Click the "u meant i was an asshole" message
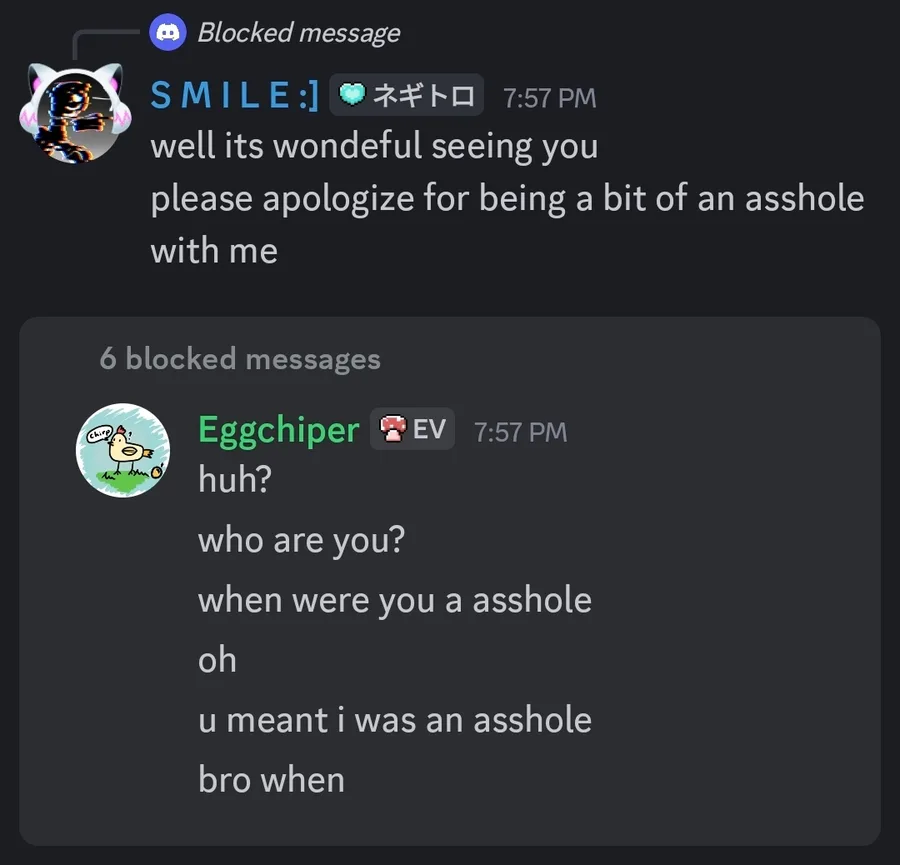Image resolution: width=900 pixels, height=865 pixels. tap(394, 720)
